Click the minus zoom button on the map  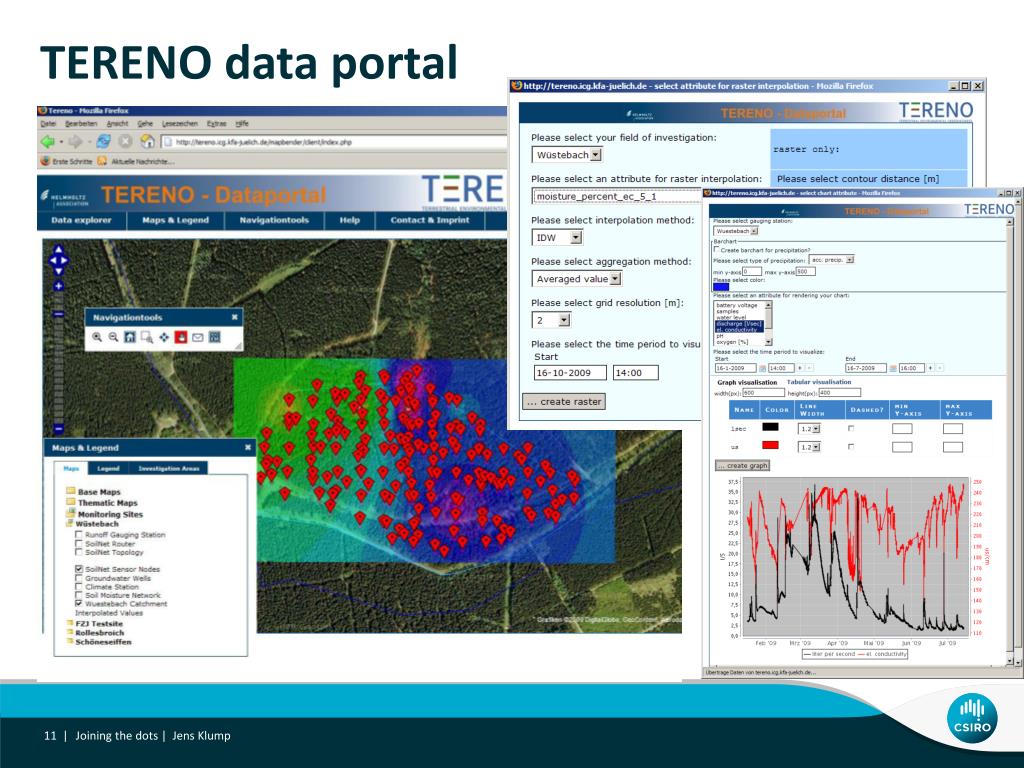(x=58, y=429)
